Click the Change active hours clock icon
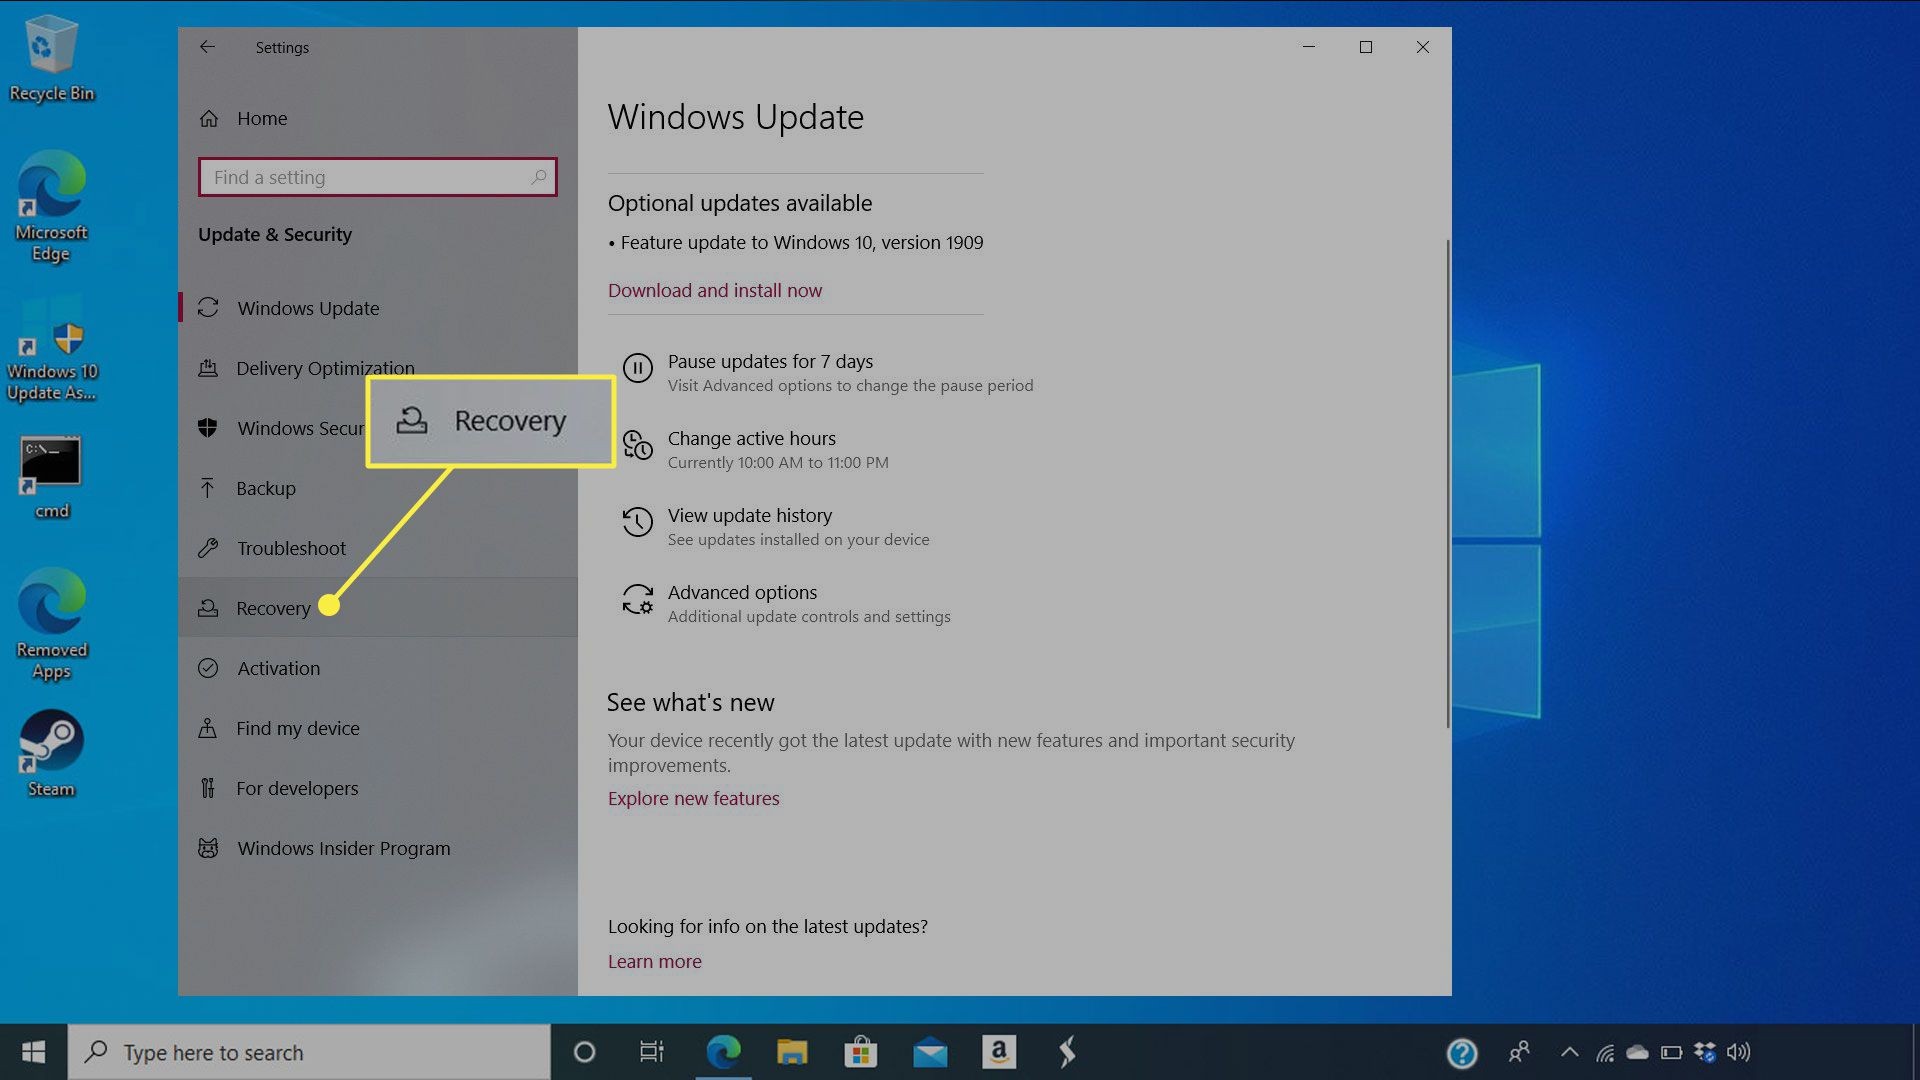The width and height of the screenshot is (1920, 1080). click(x=637, y=445)
